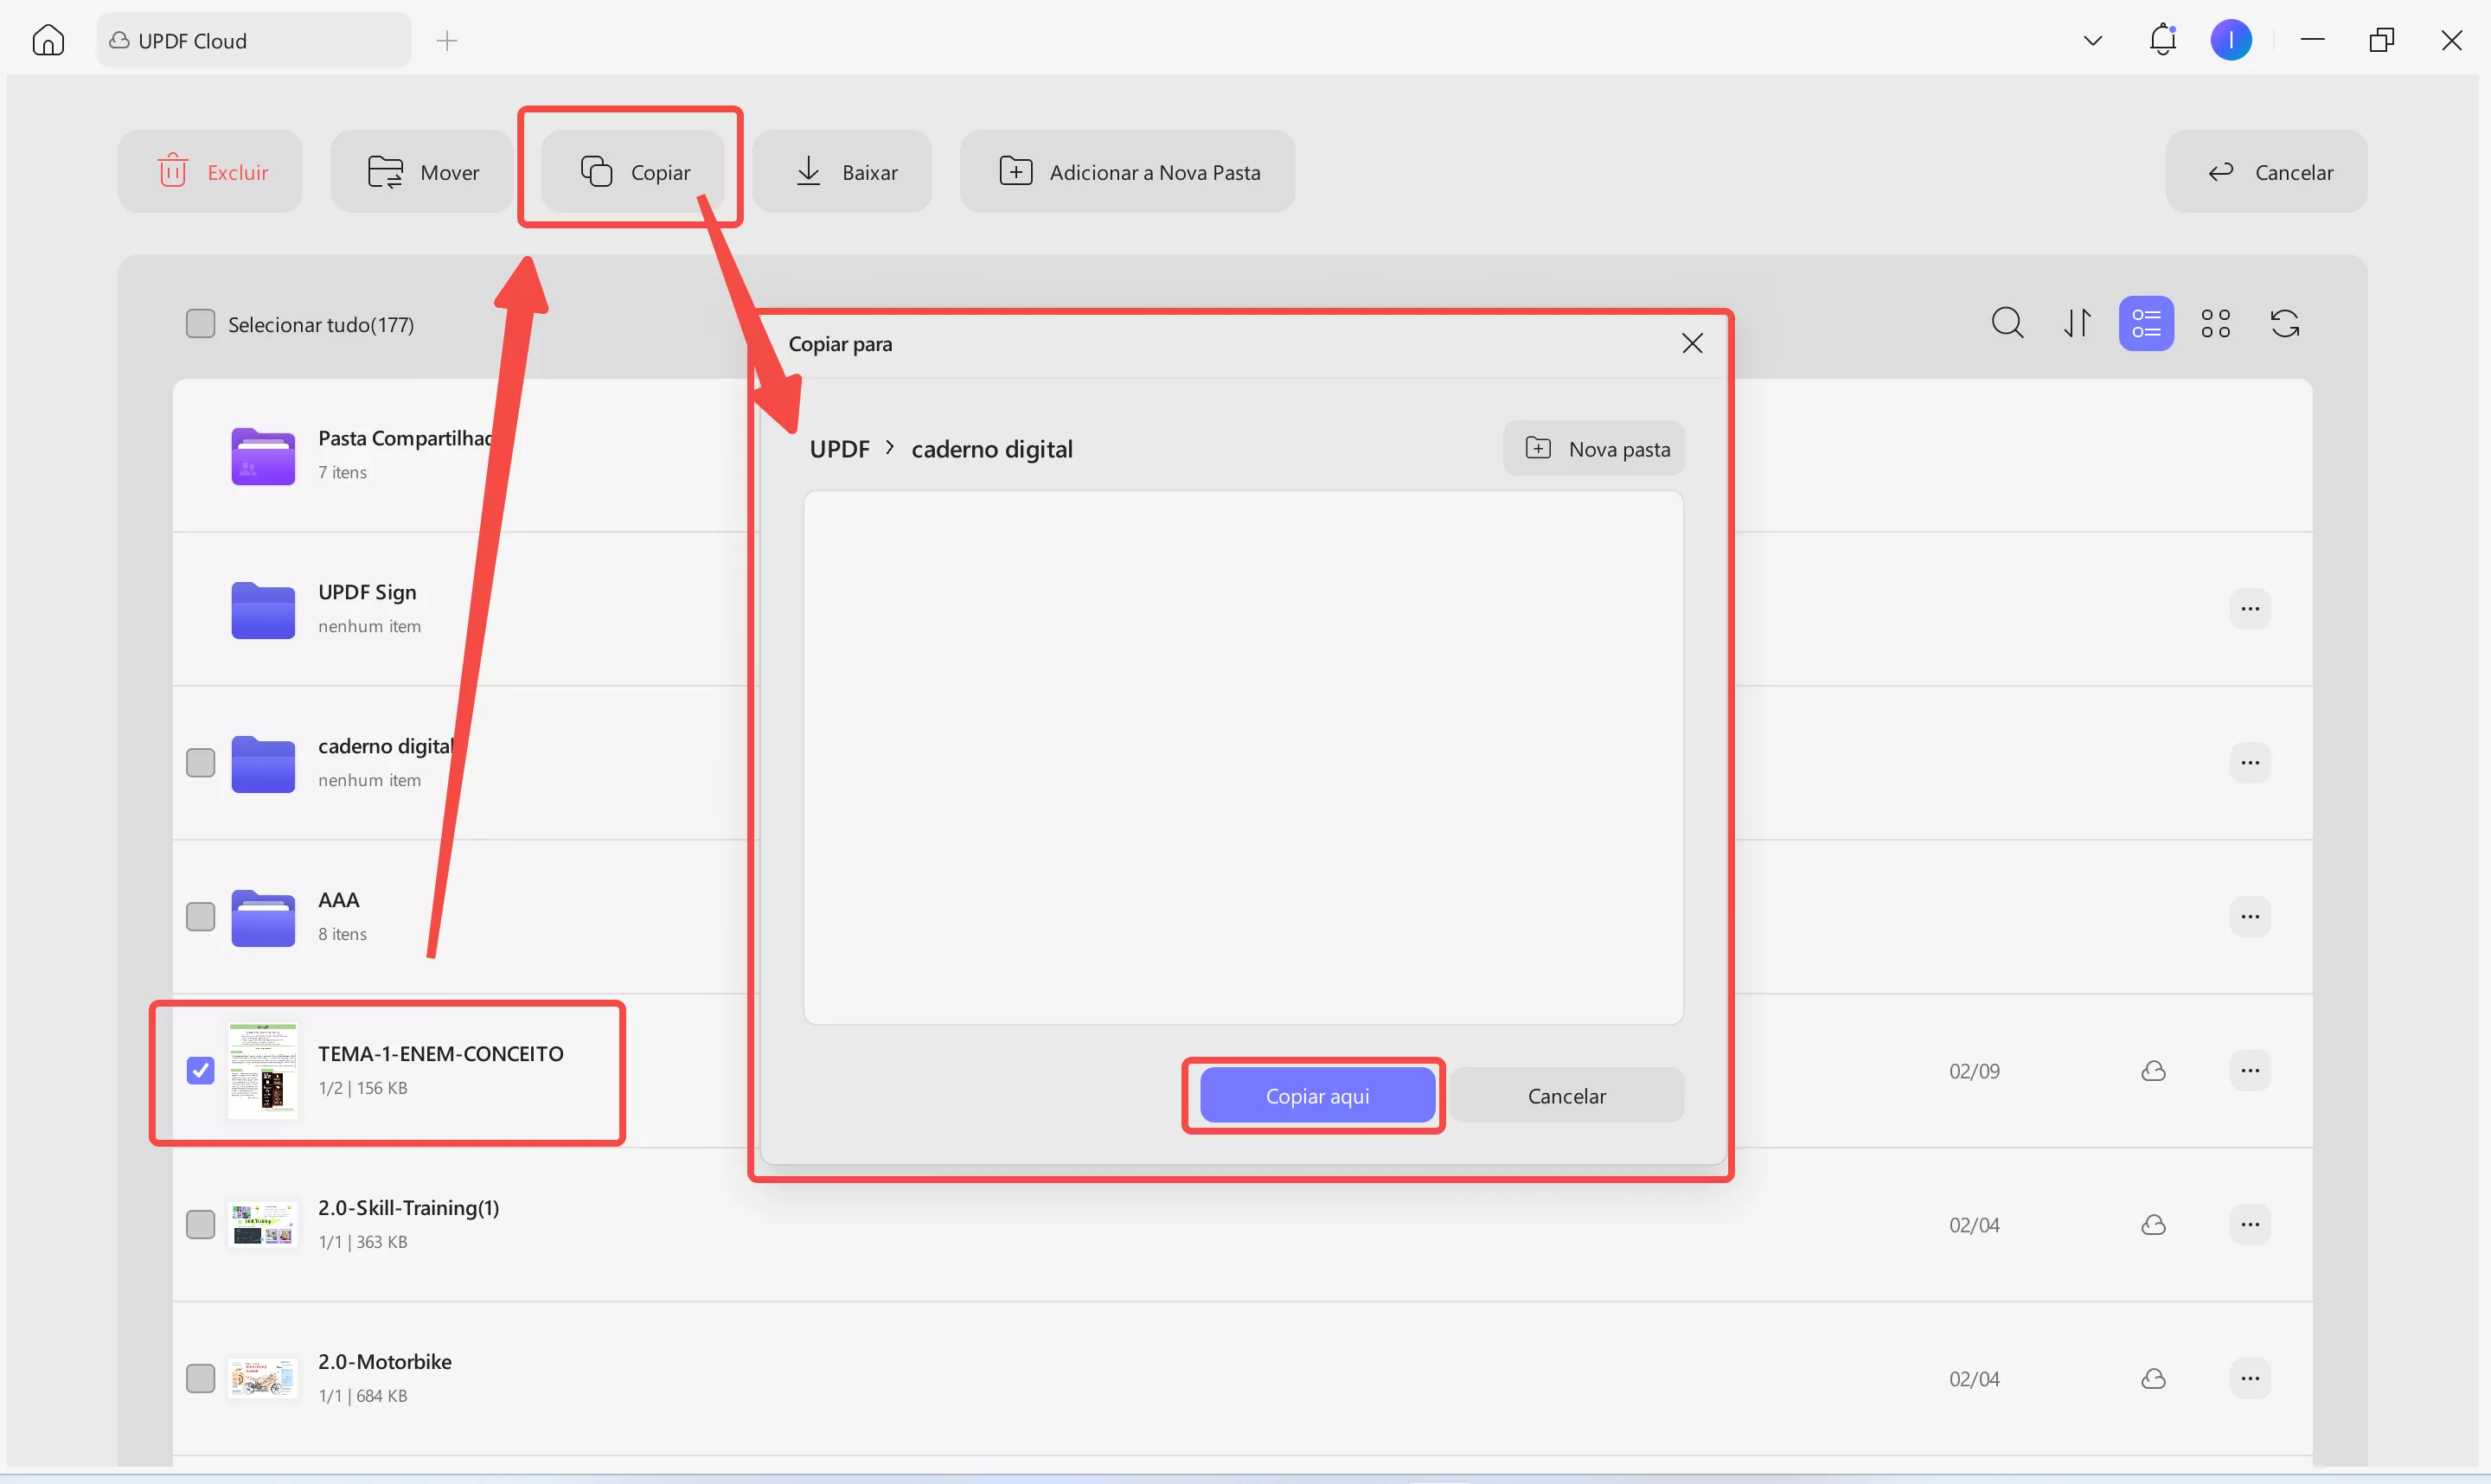Go to UPDF root in breadcrumb
Image resolution: width=2491 pixels, height=1484 pixels.
click(x=839, y=449)
